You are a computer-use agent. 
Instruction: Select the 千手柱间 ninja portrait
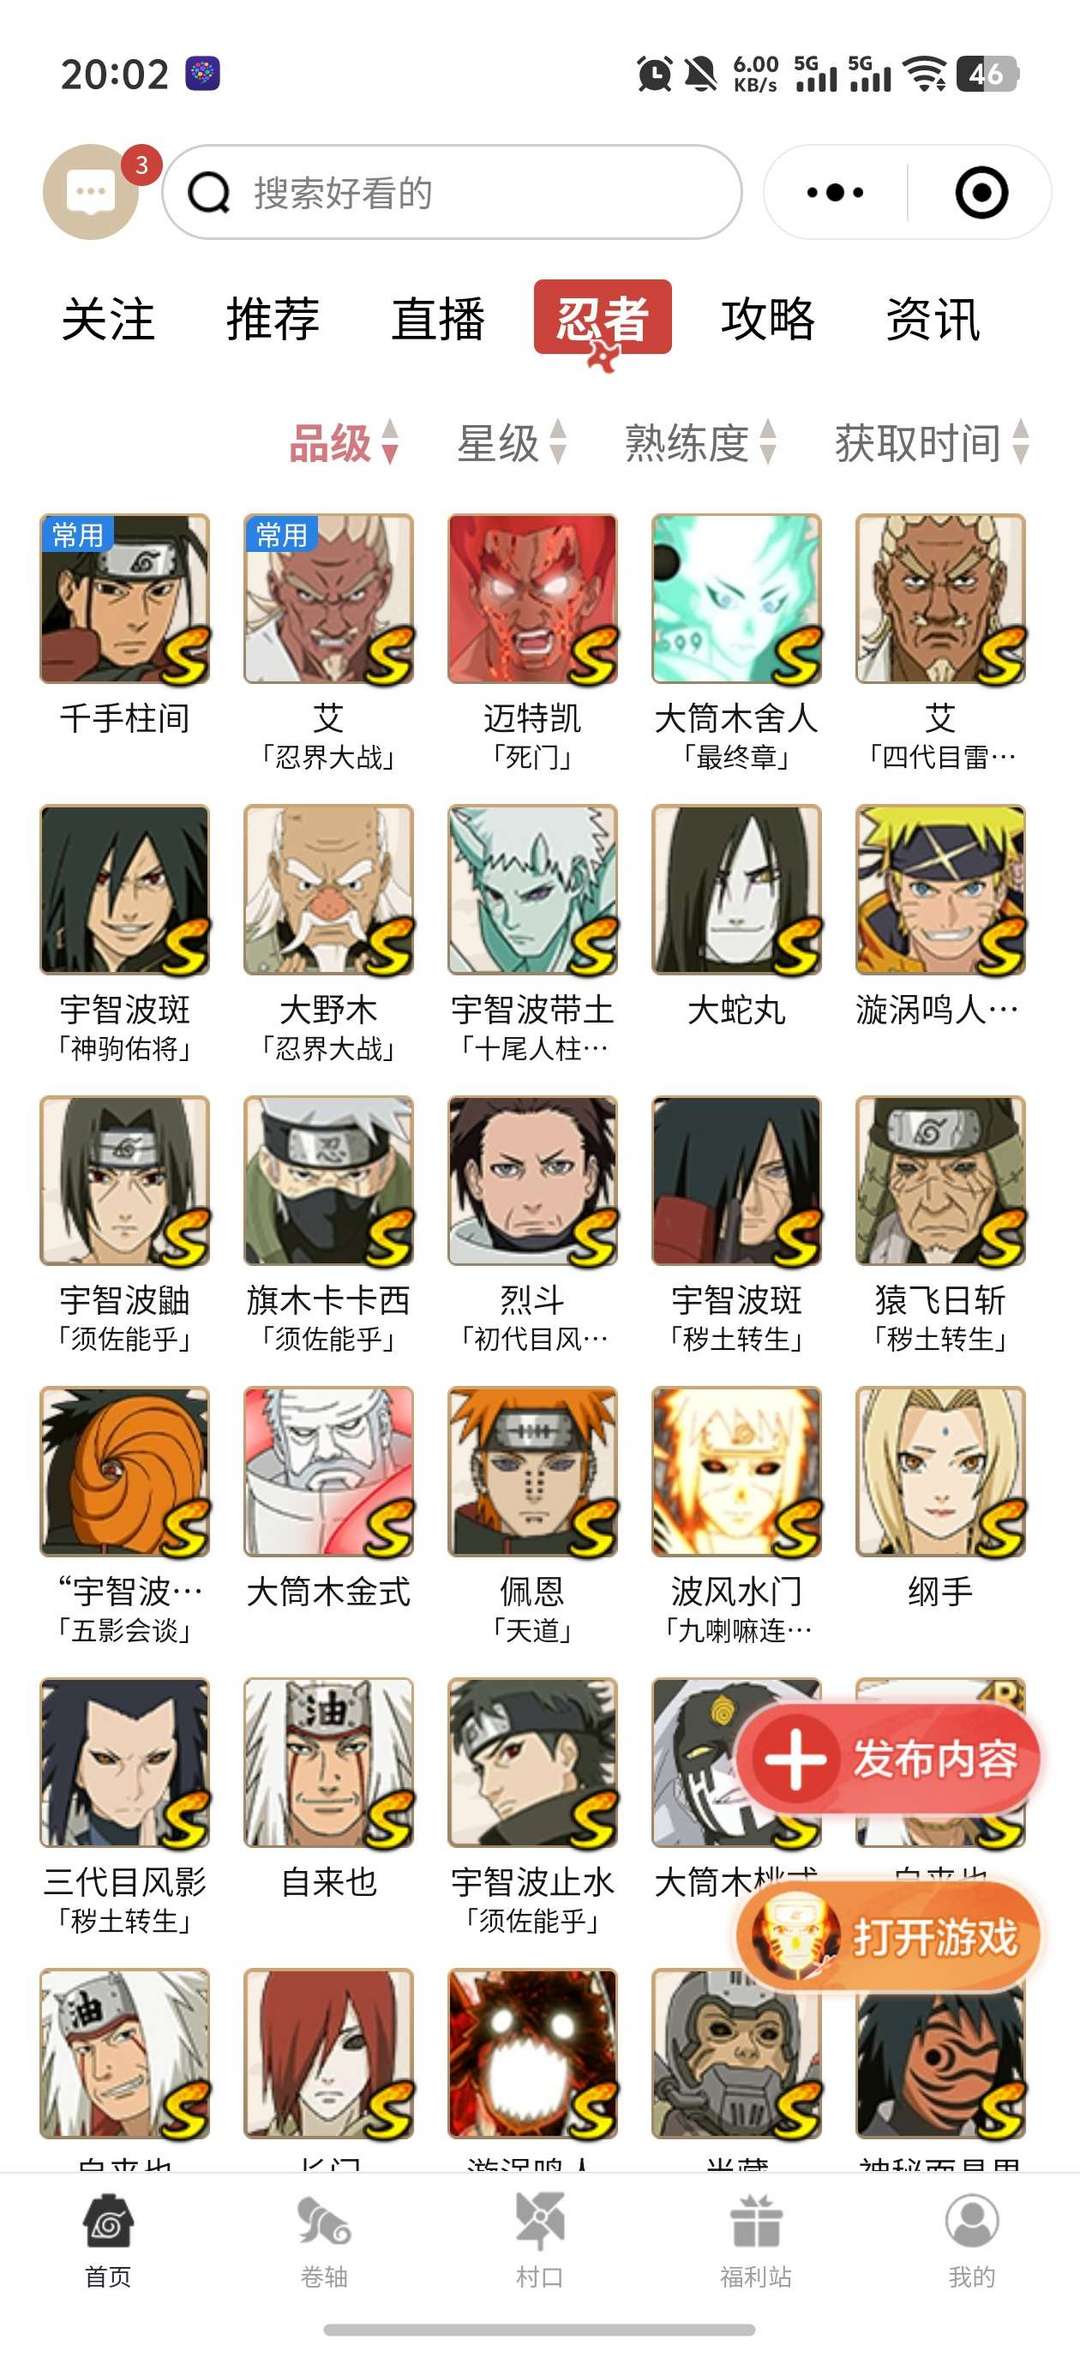tap(125, 599)
